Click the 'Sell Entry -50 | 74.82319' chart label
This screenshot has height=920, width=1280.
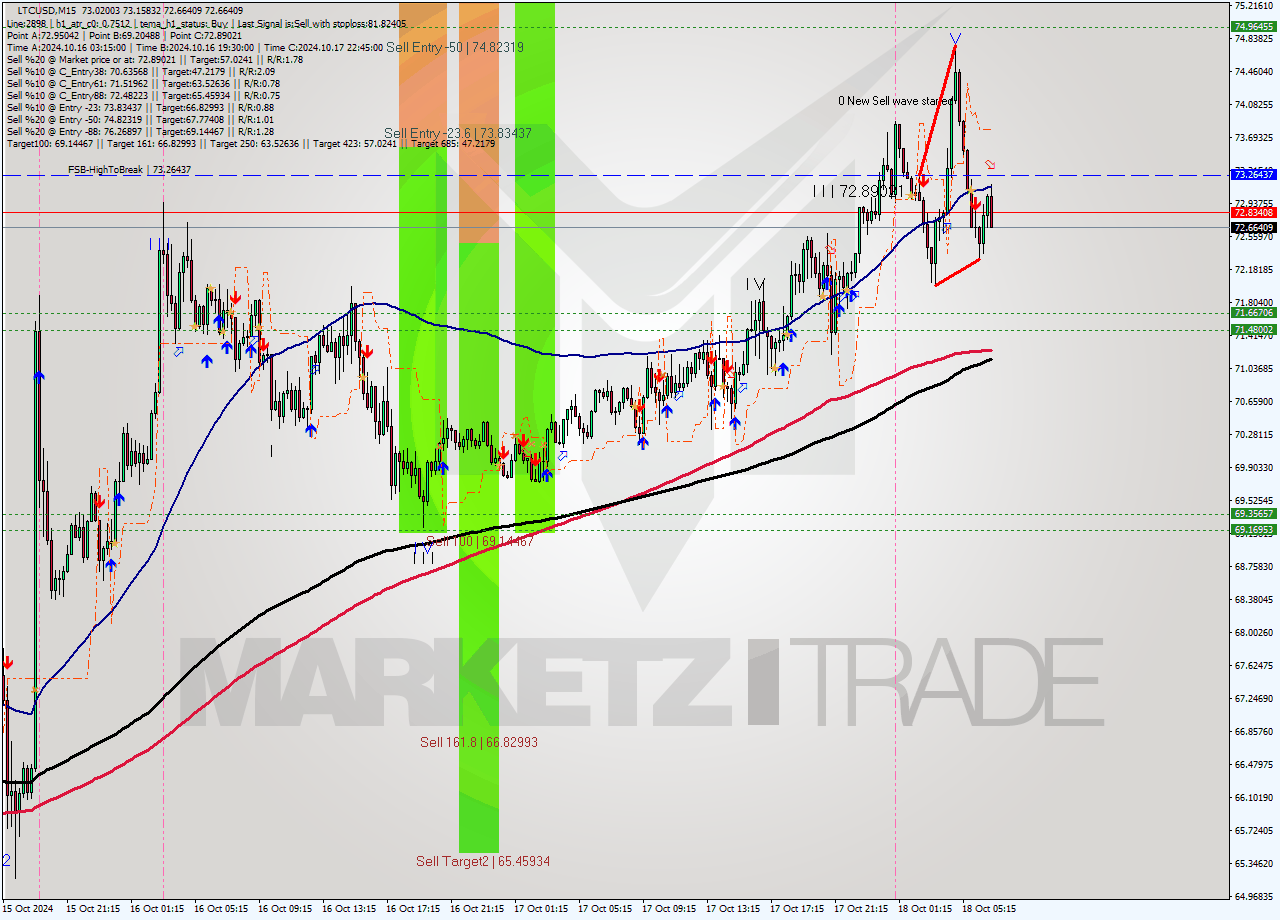click(455, 47)
